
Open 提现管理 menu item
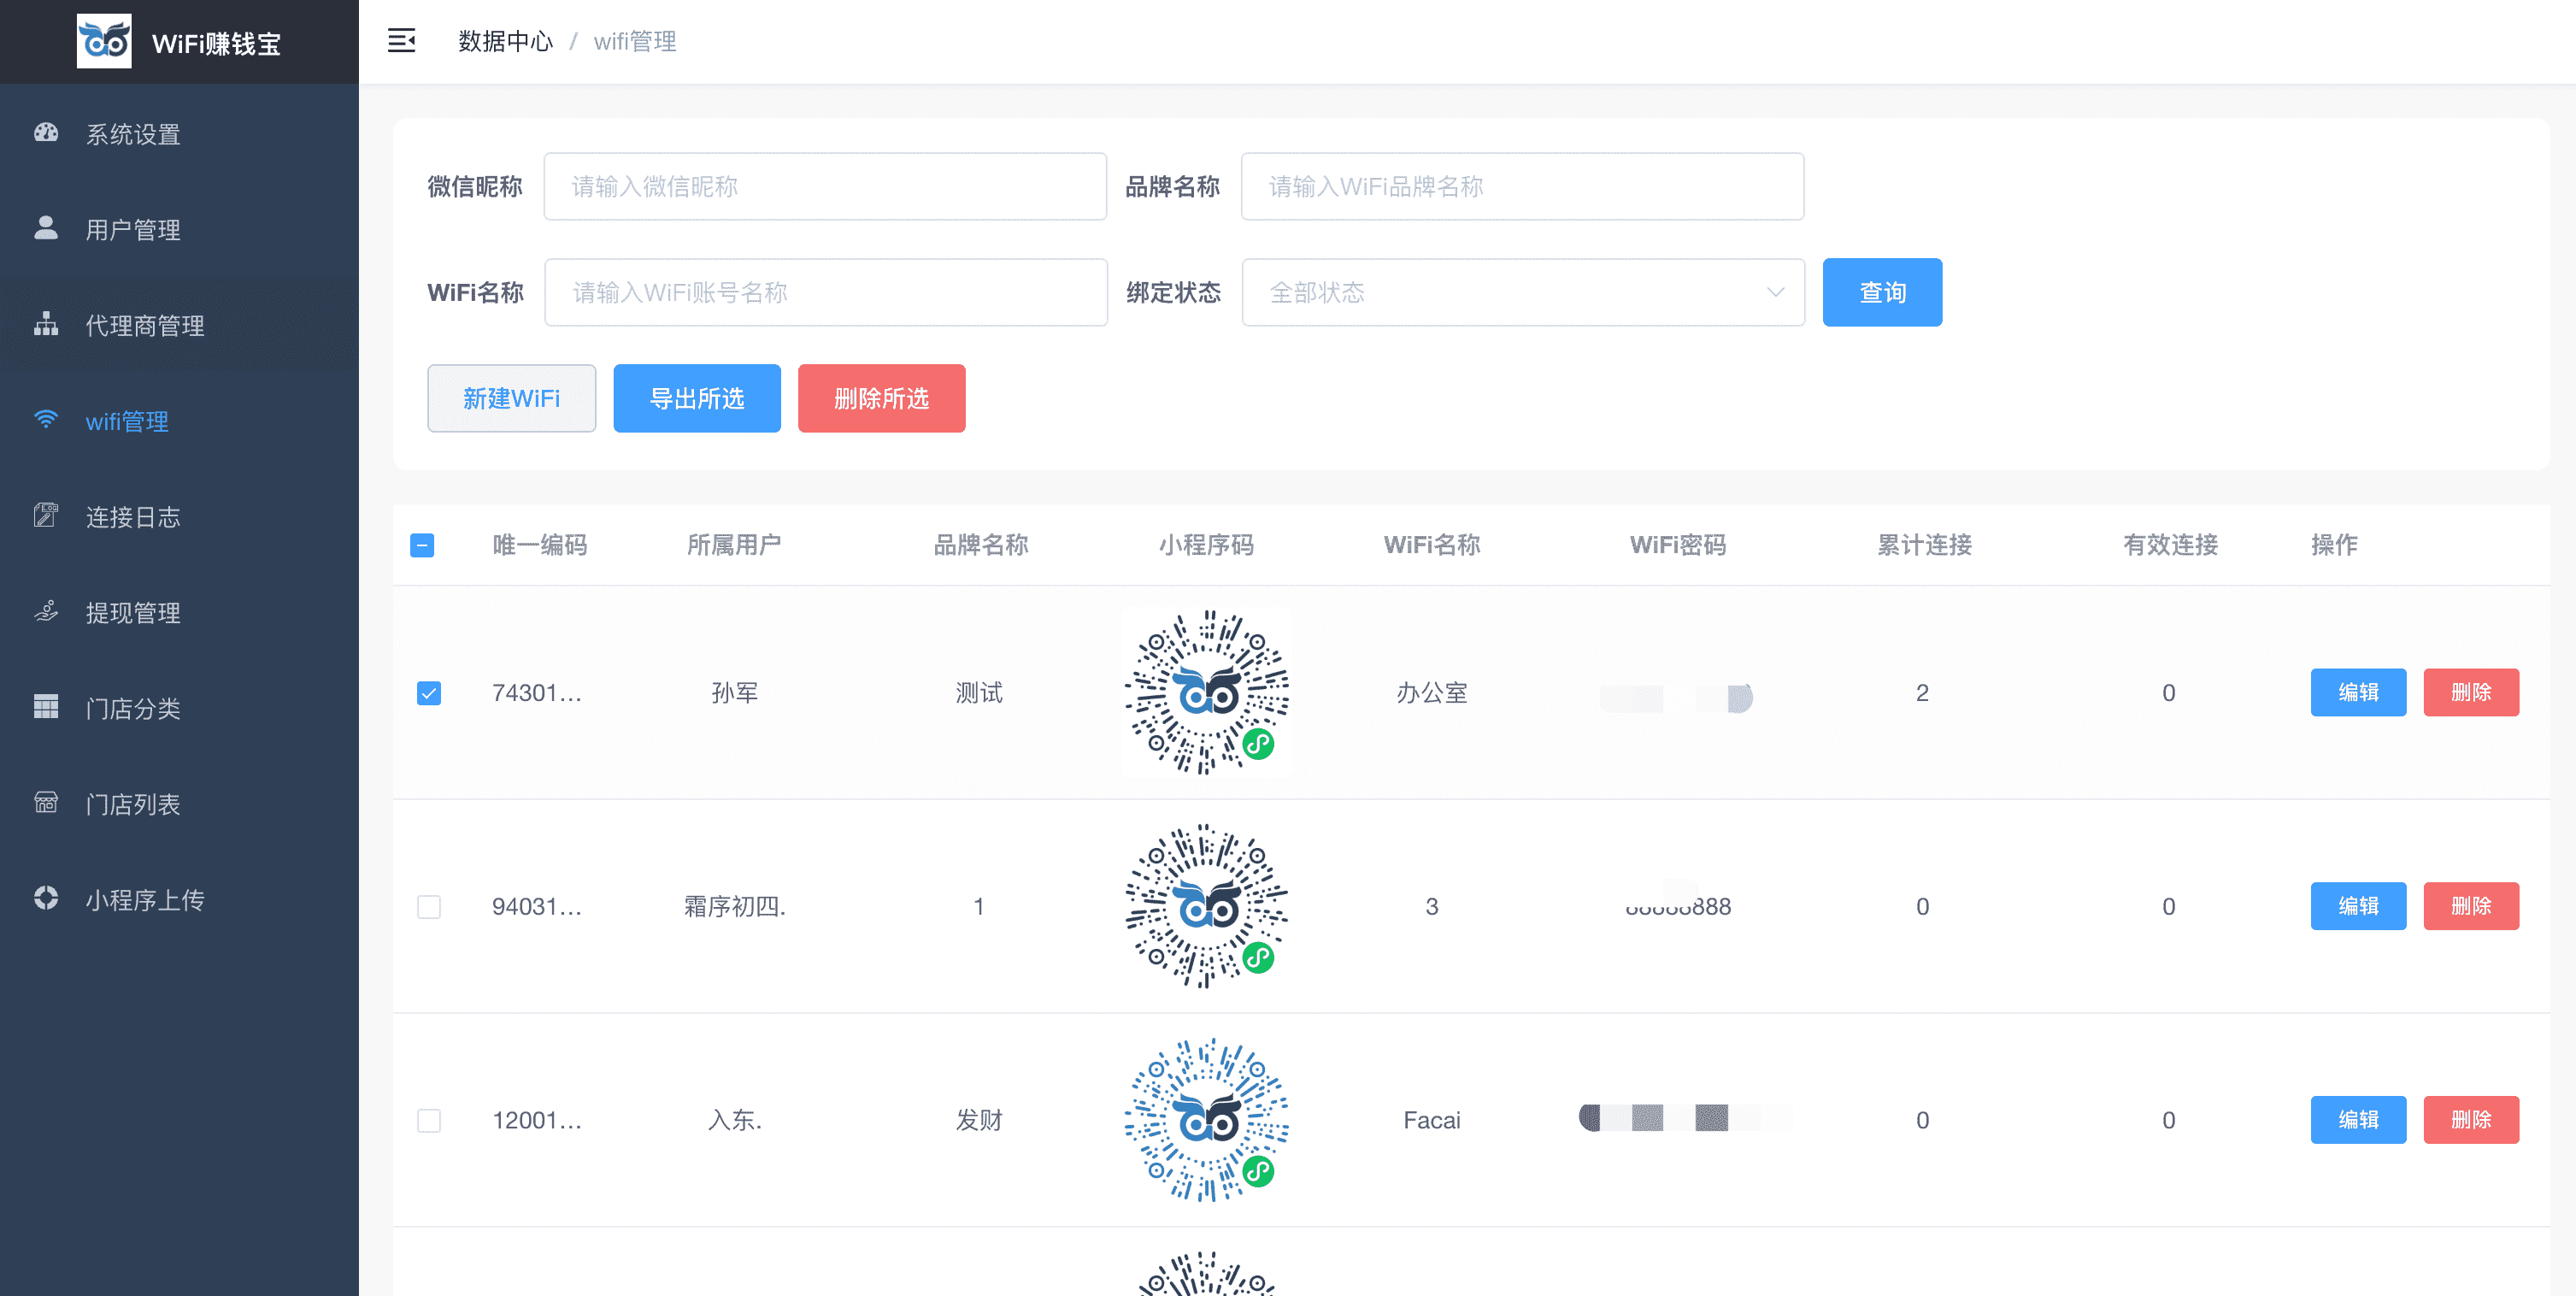180,613
